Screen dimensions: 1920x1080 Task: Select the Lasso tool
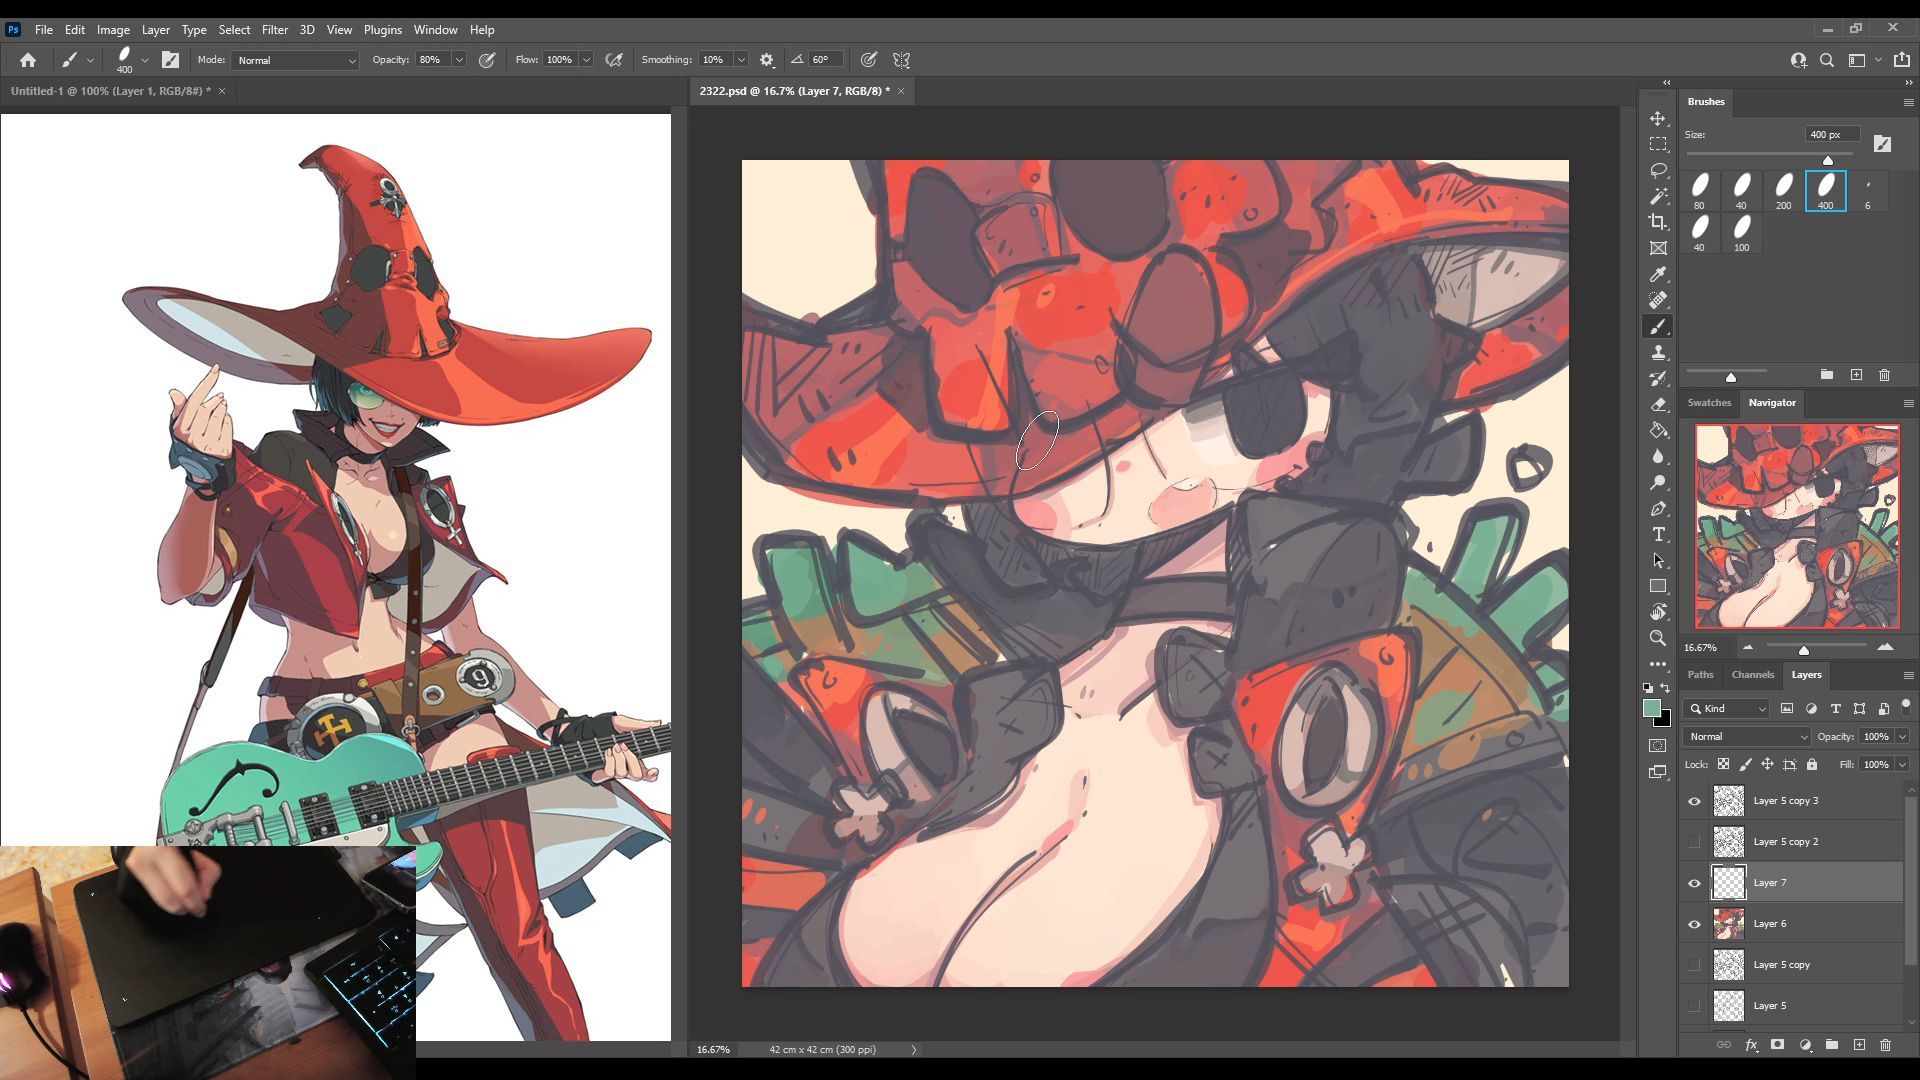(x=1658, y=170)
